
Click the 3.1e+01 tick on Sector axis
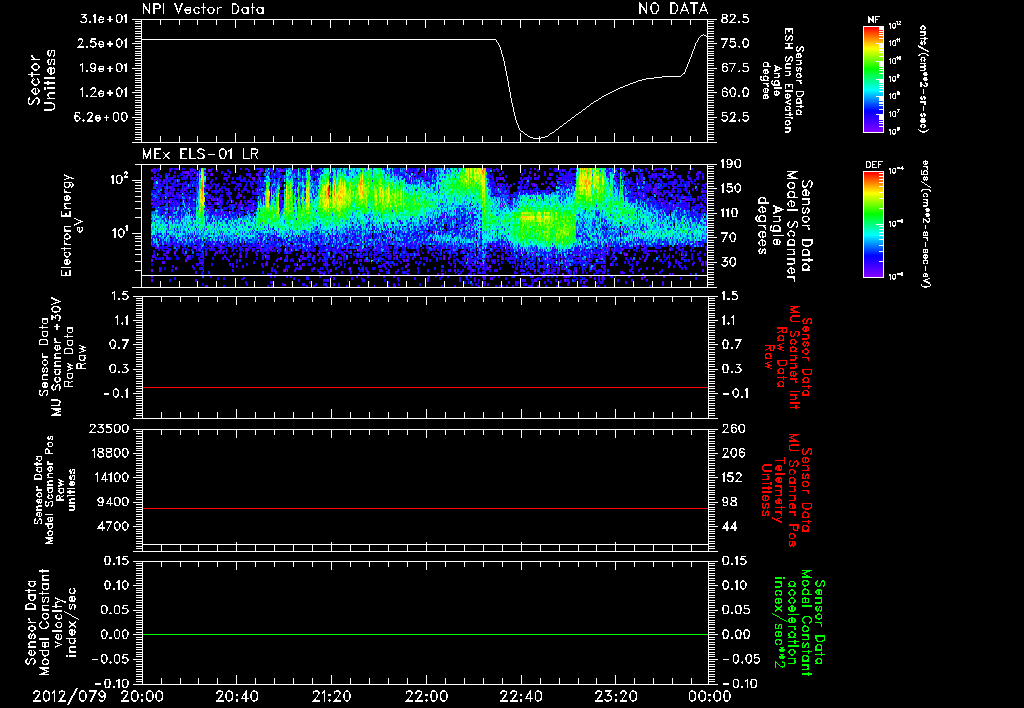(103, 19)
